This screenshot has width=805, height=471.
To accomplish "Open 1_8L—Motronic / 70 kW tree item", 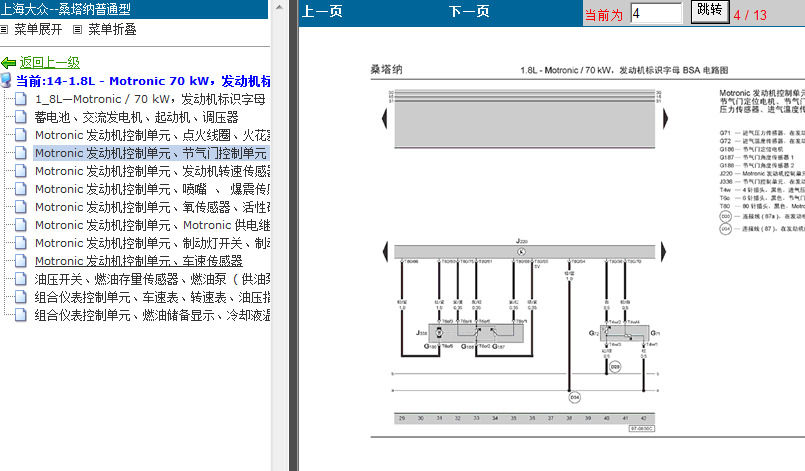I will tap(150, 99).
